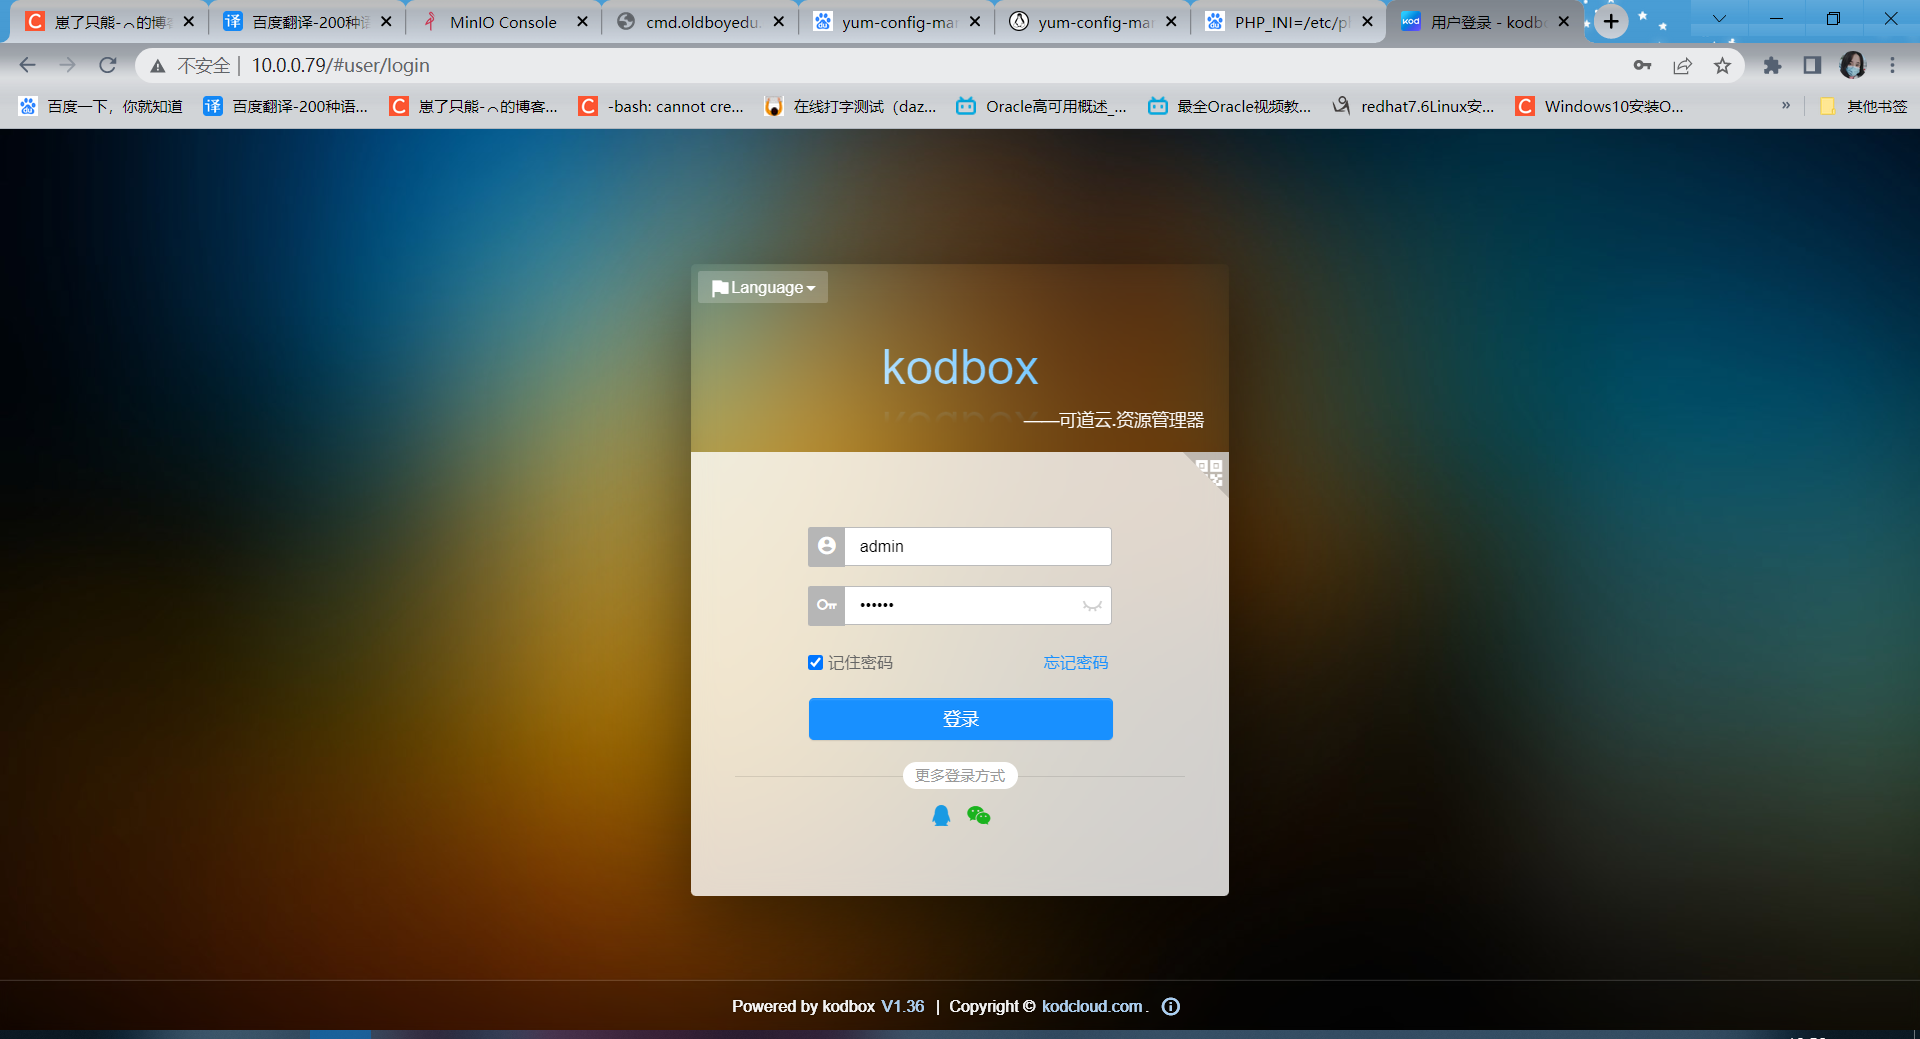The image size is (1920, 1039).
Task: Click the share icon in address bar
Action: click(x=1683, y=65)
